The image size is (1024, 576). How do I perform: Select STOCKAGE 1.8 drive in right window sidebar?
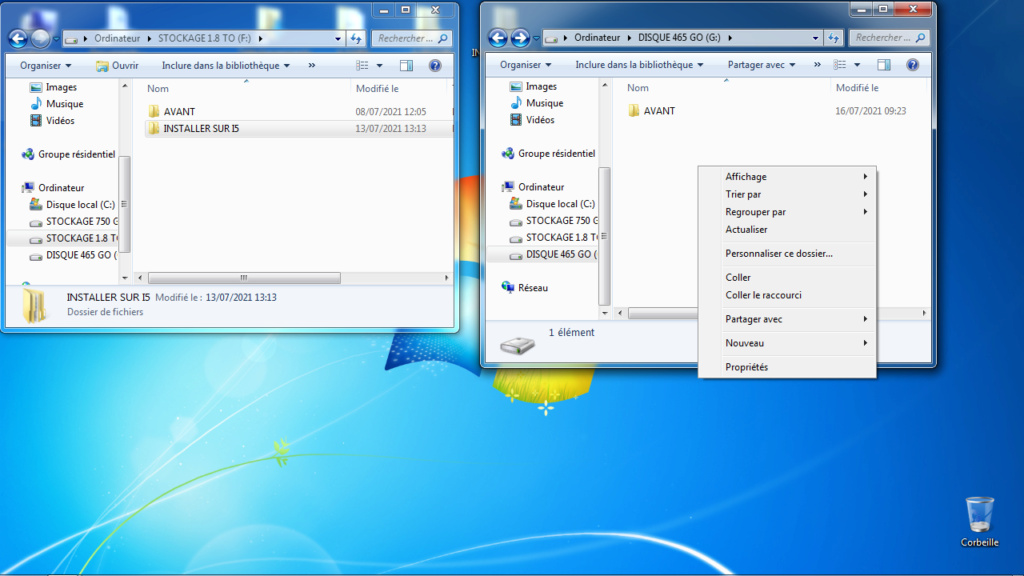pyautogui.click(x=554, y=238)
